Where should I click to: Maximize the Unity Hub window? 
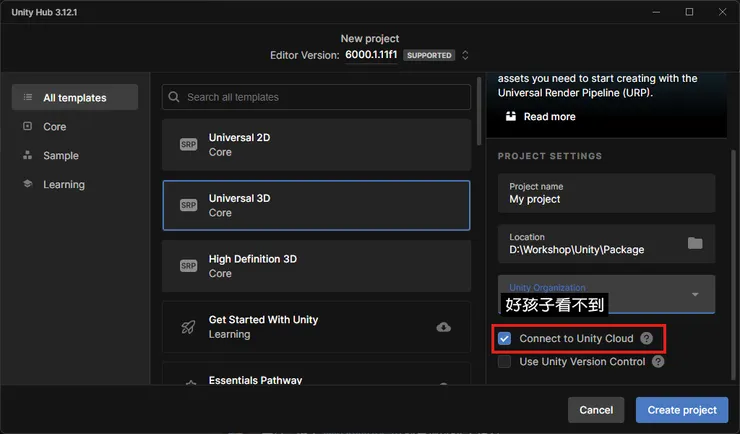click(689, 12)
